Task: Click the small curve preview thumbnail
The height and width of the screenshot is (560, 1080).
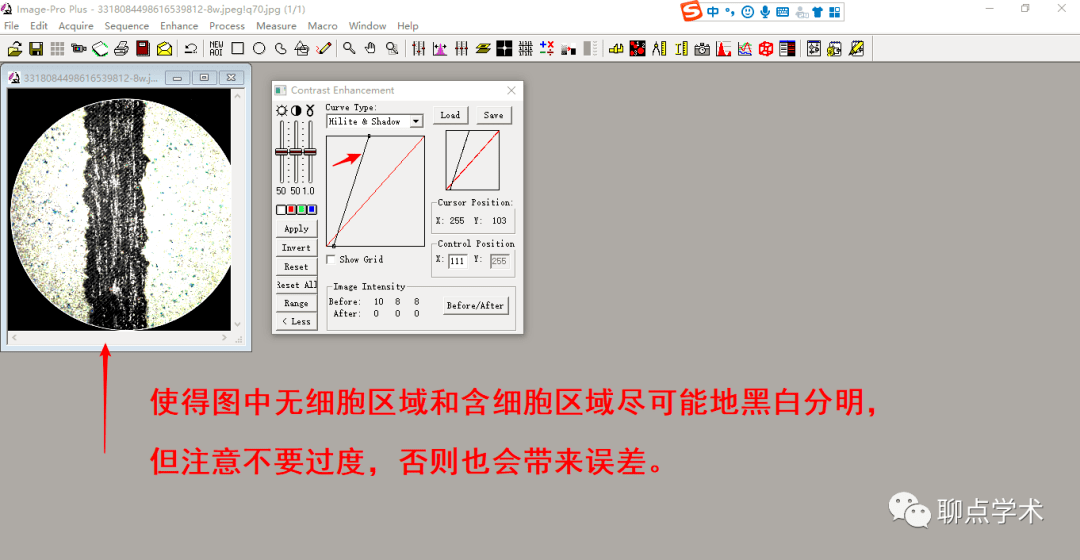Action: 472,160
